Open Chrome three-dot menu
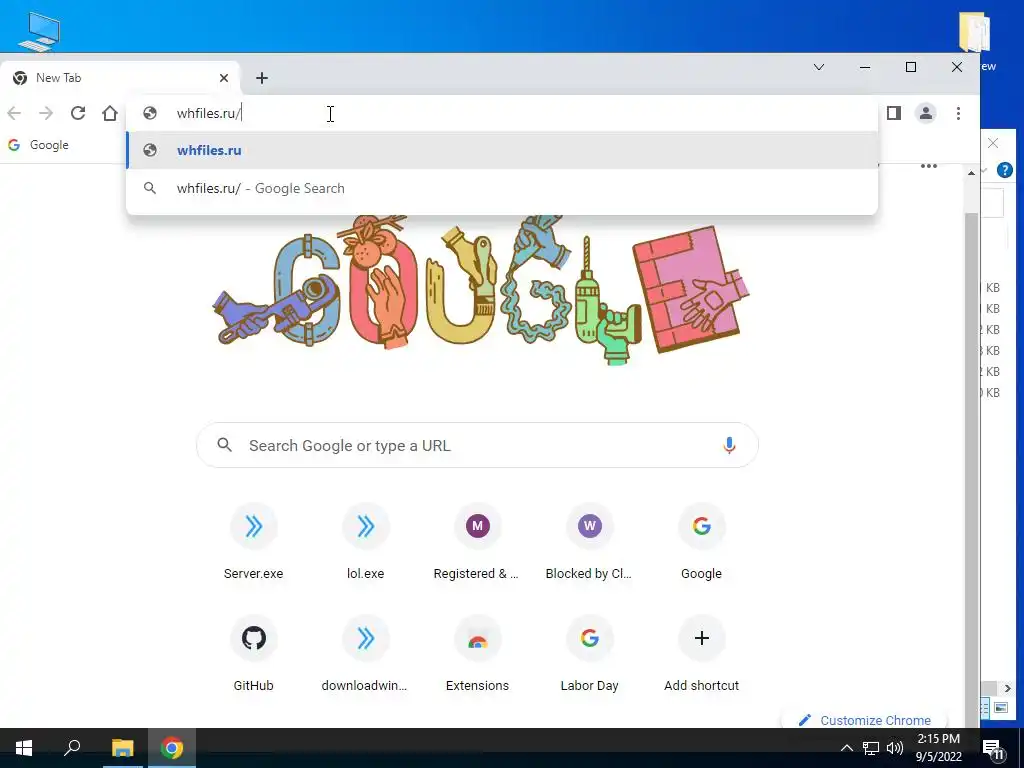 (958, 113)
